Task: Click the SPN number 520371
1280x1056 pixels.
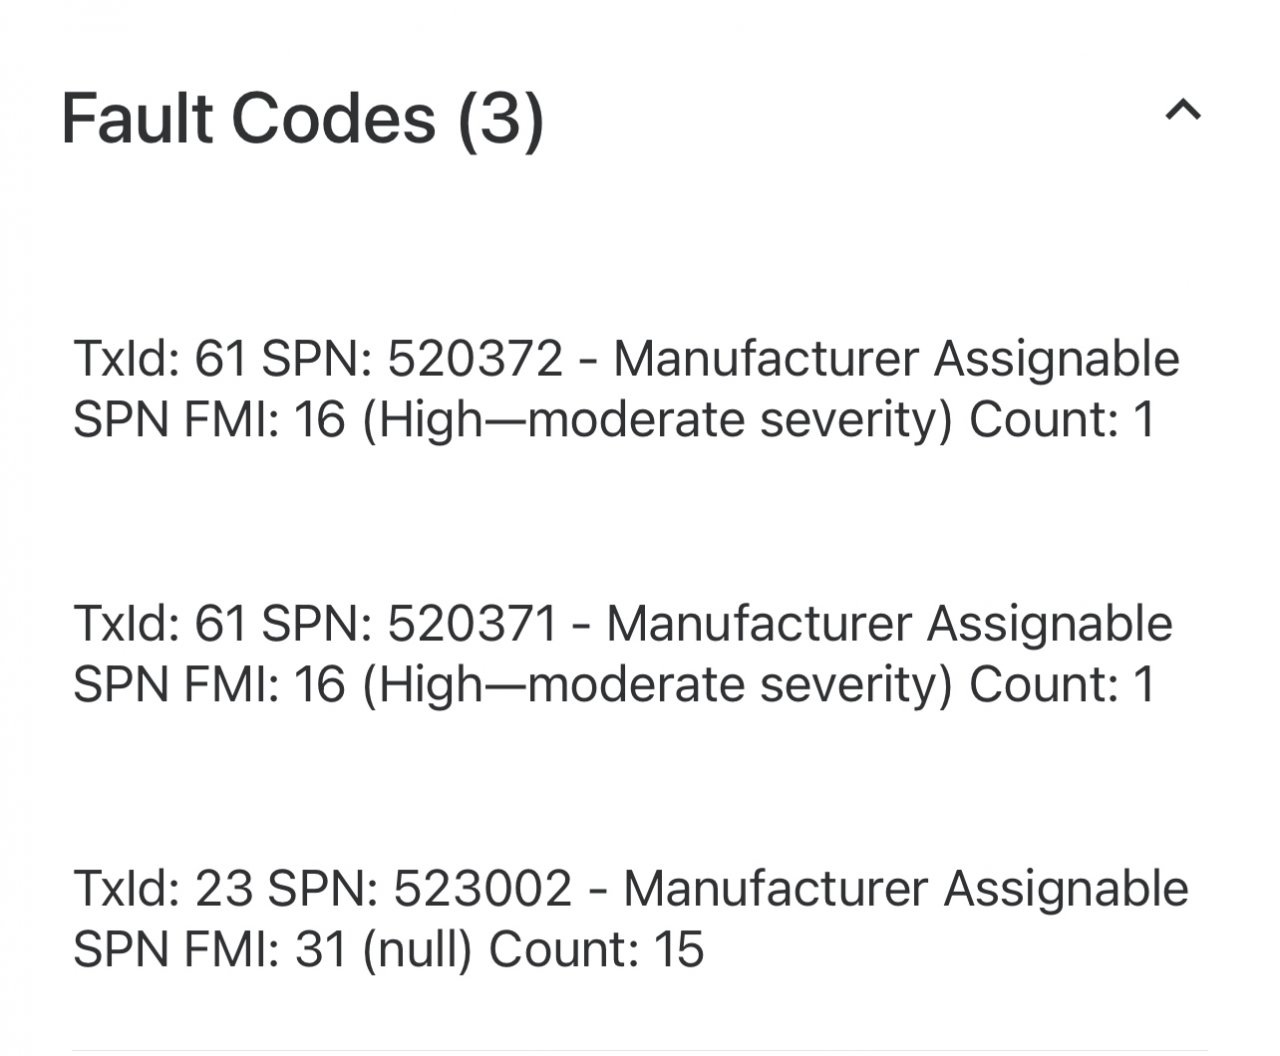Action: click(471, 624)
